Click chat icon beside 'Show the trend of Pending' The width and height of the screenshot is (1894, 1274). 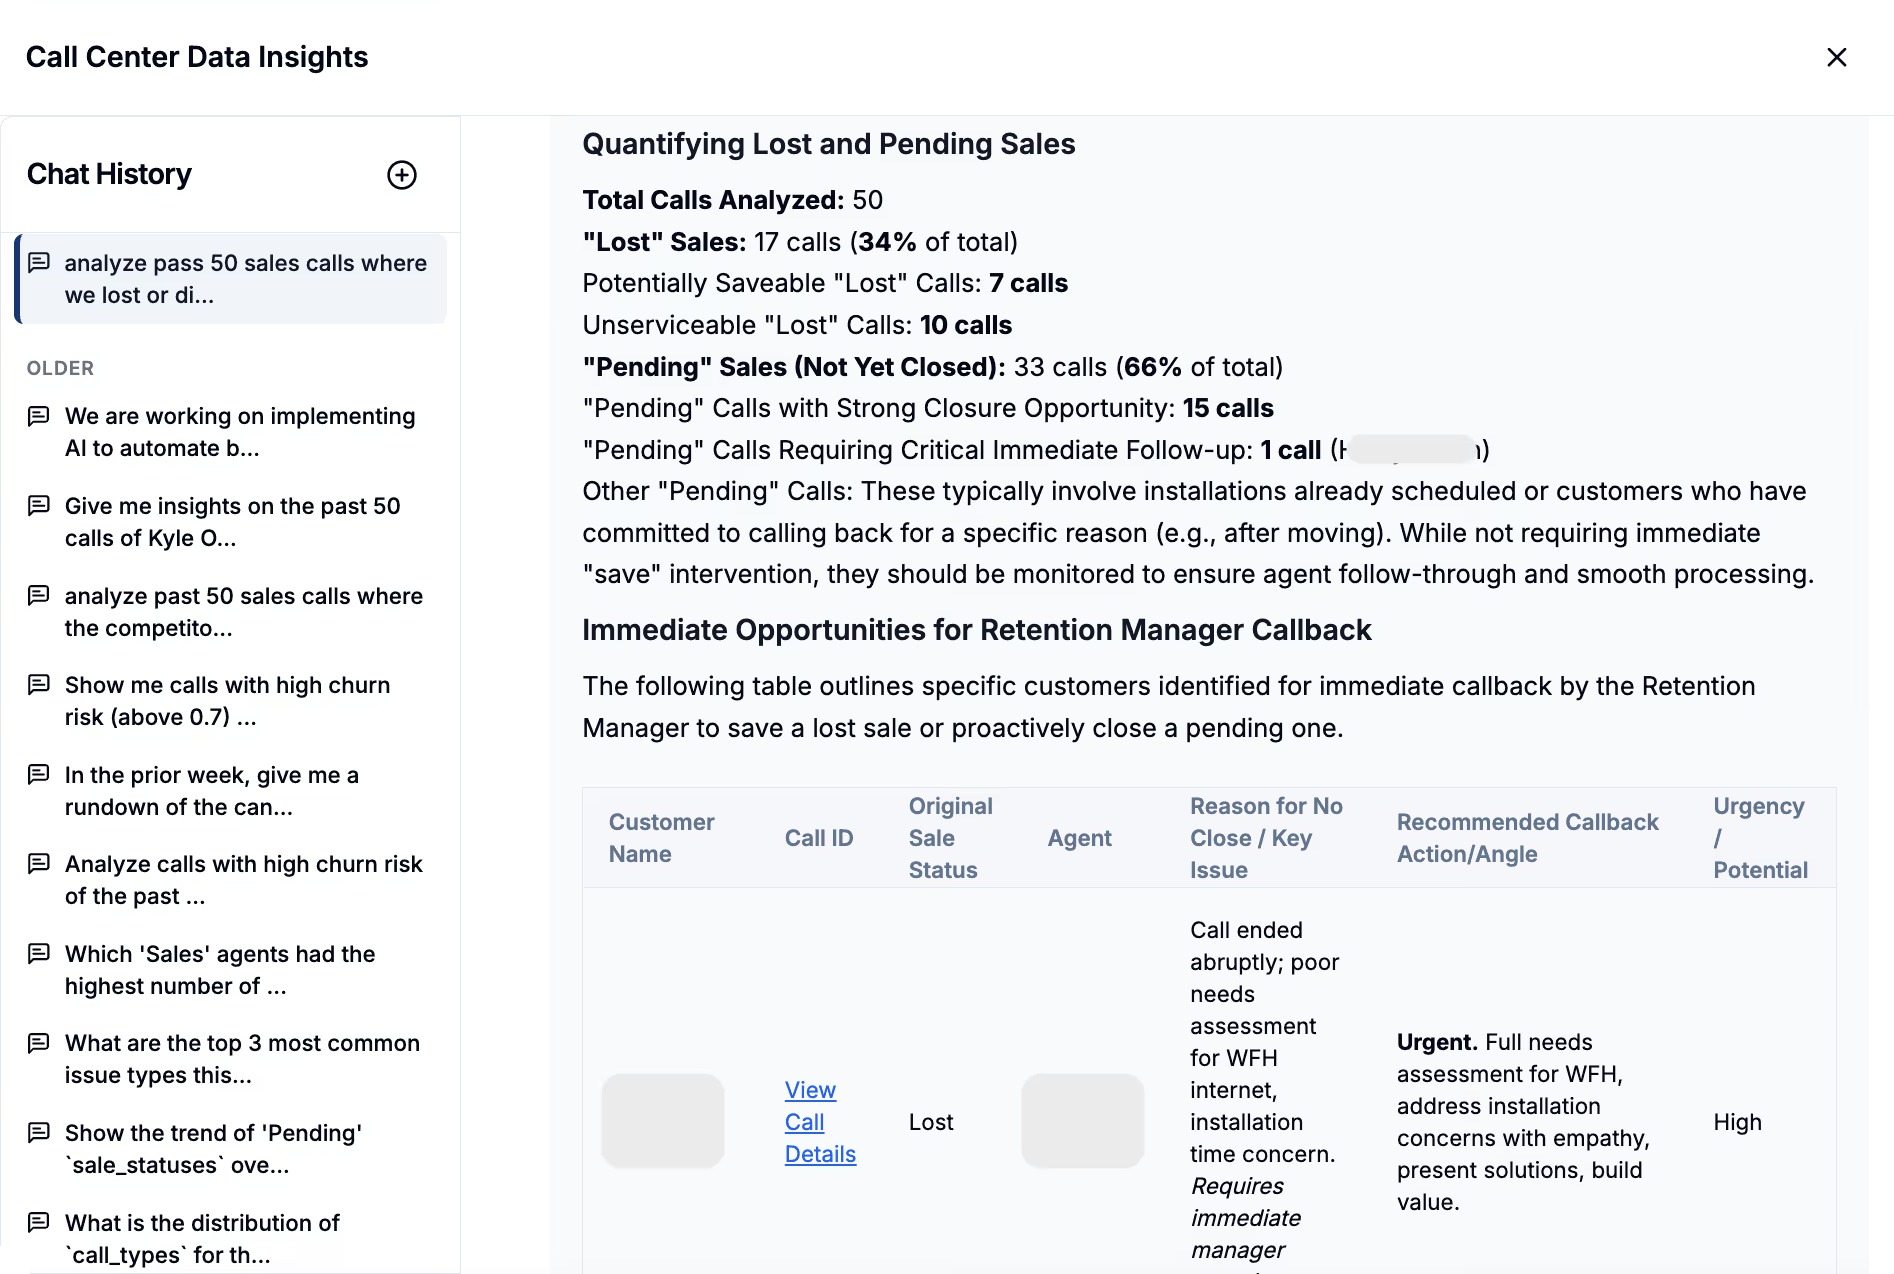pyautogui.click(x=39, y=1133)
